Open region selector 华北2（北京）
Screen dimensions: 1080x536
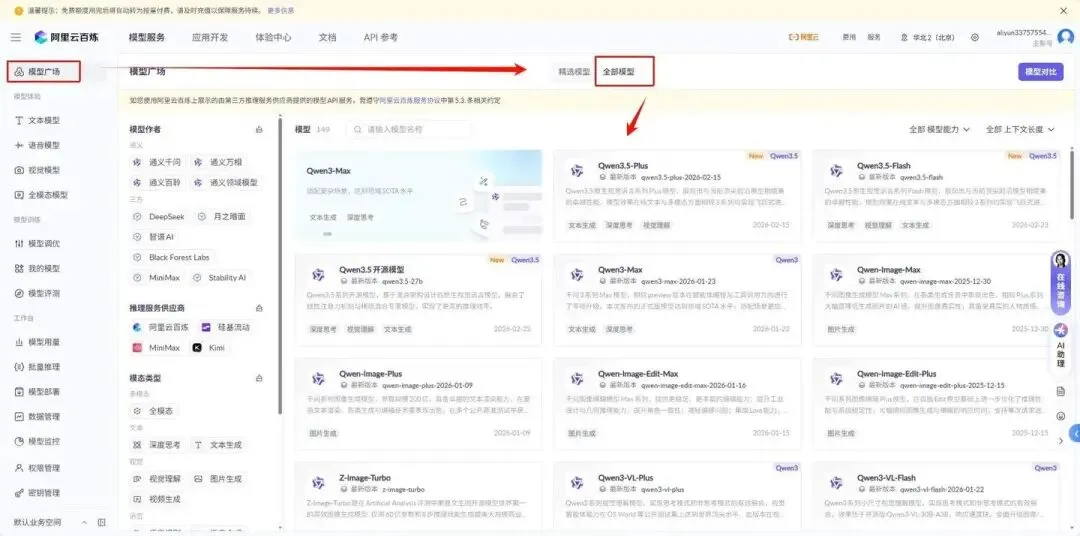click(x=927, y=37)
